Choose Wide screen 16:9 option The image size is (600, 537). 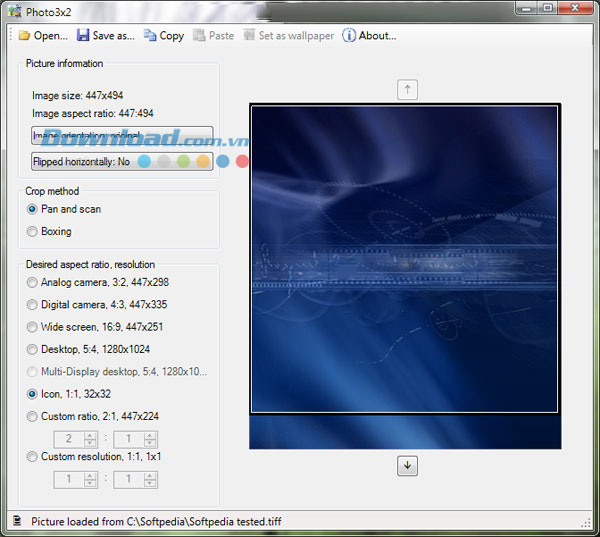pos(33,327)
